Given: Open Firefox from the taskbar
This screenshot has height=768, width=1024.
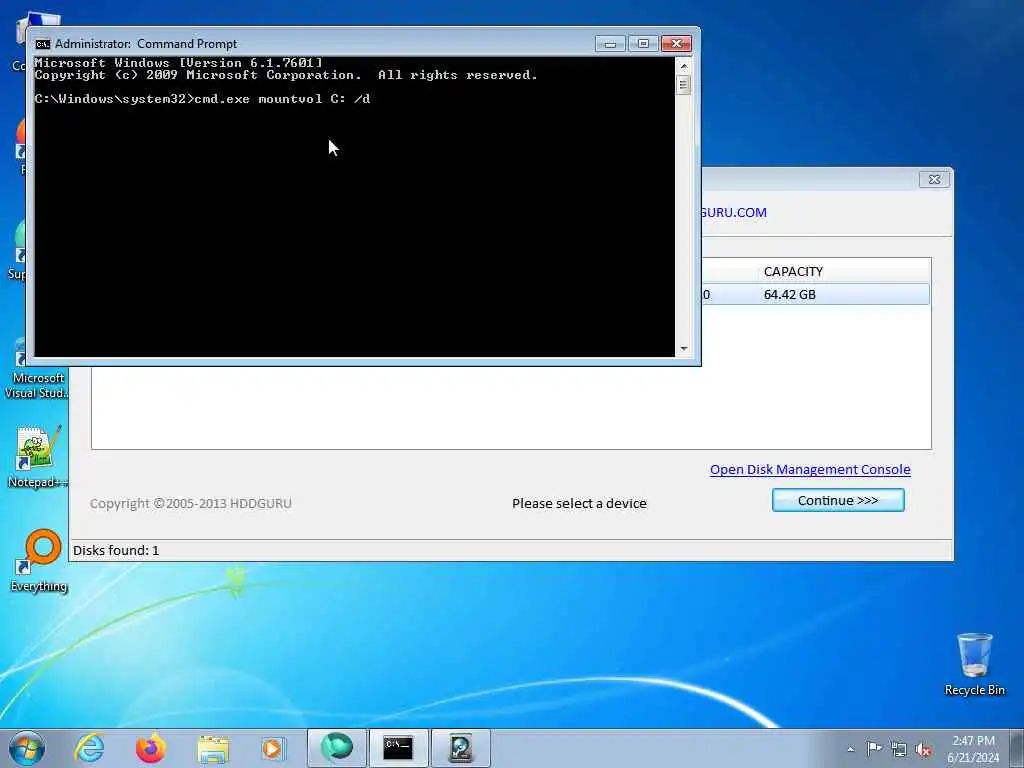Looking at the screenshot, I should 151,748.
